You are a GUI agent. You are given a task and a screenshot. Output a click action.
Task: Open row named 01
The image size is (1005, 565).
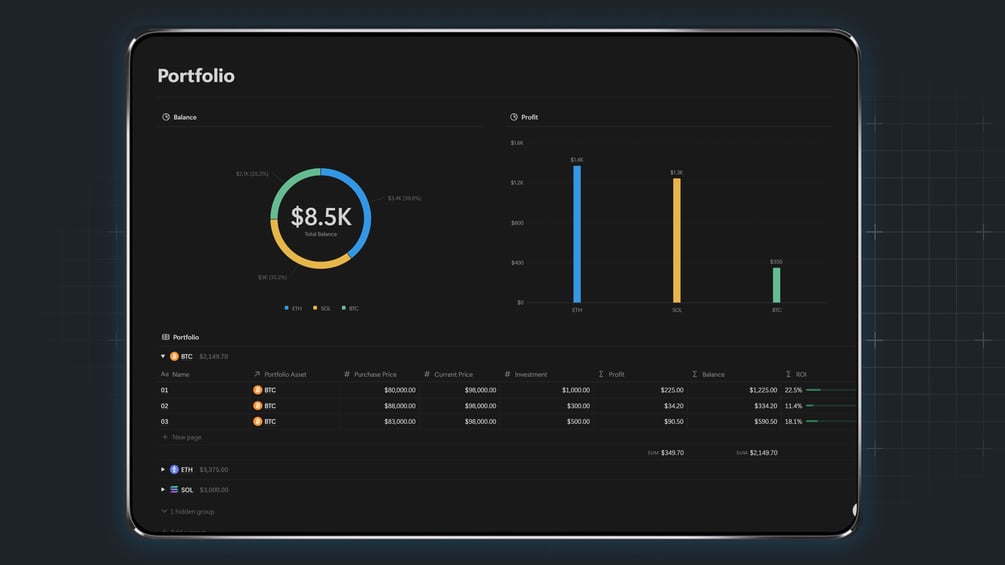click(x=165, y=390)
